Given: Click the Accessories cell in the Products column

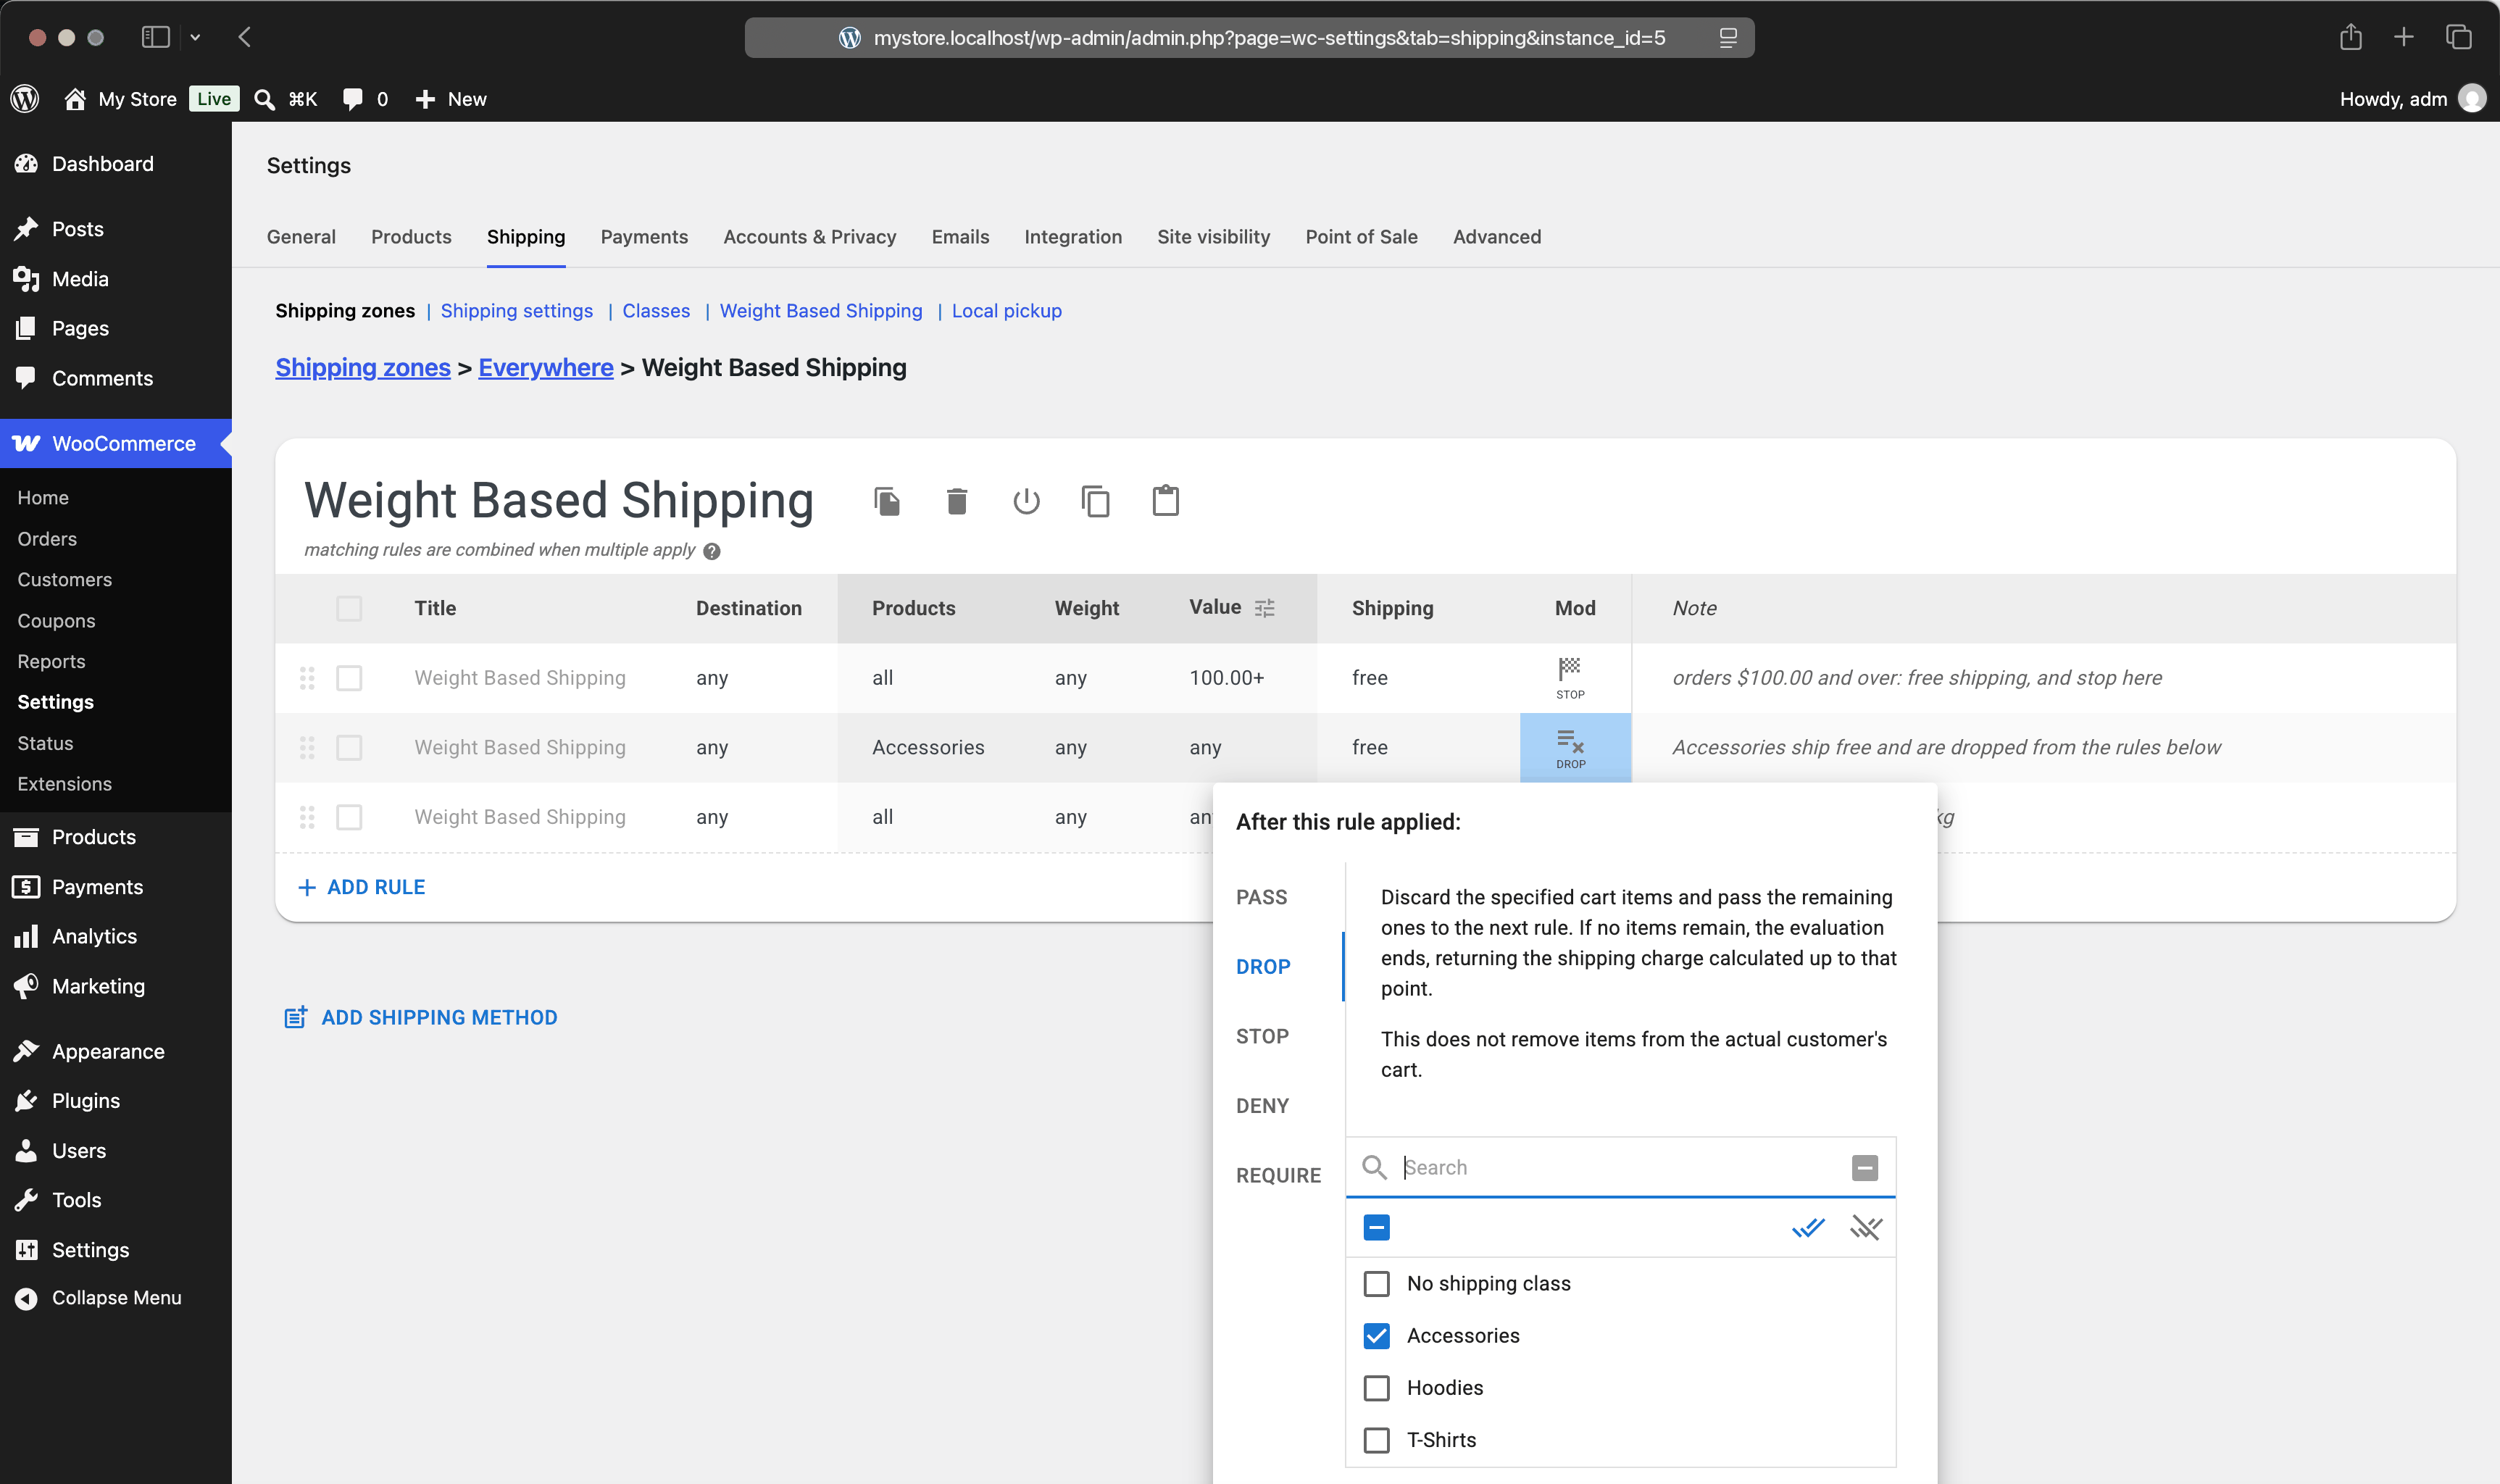Looking at the screenshot, I should click(928, 748).
